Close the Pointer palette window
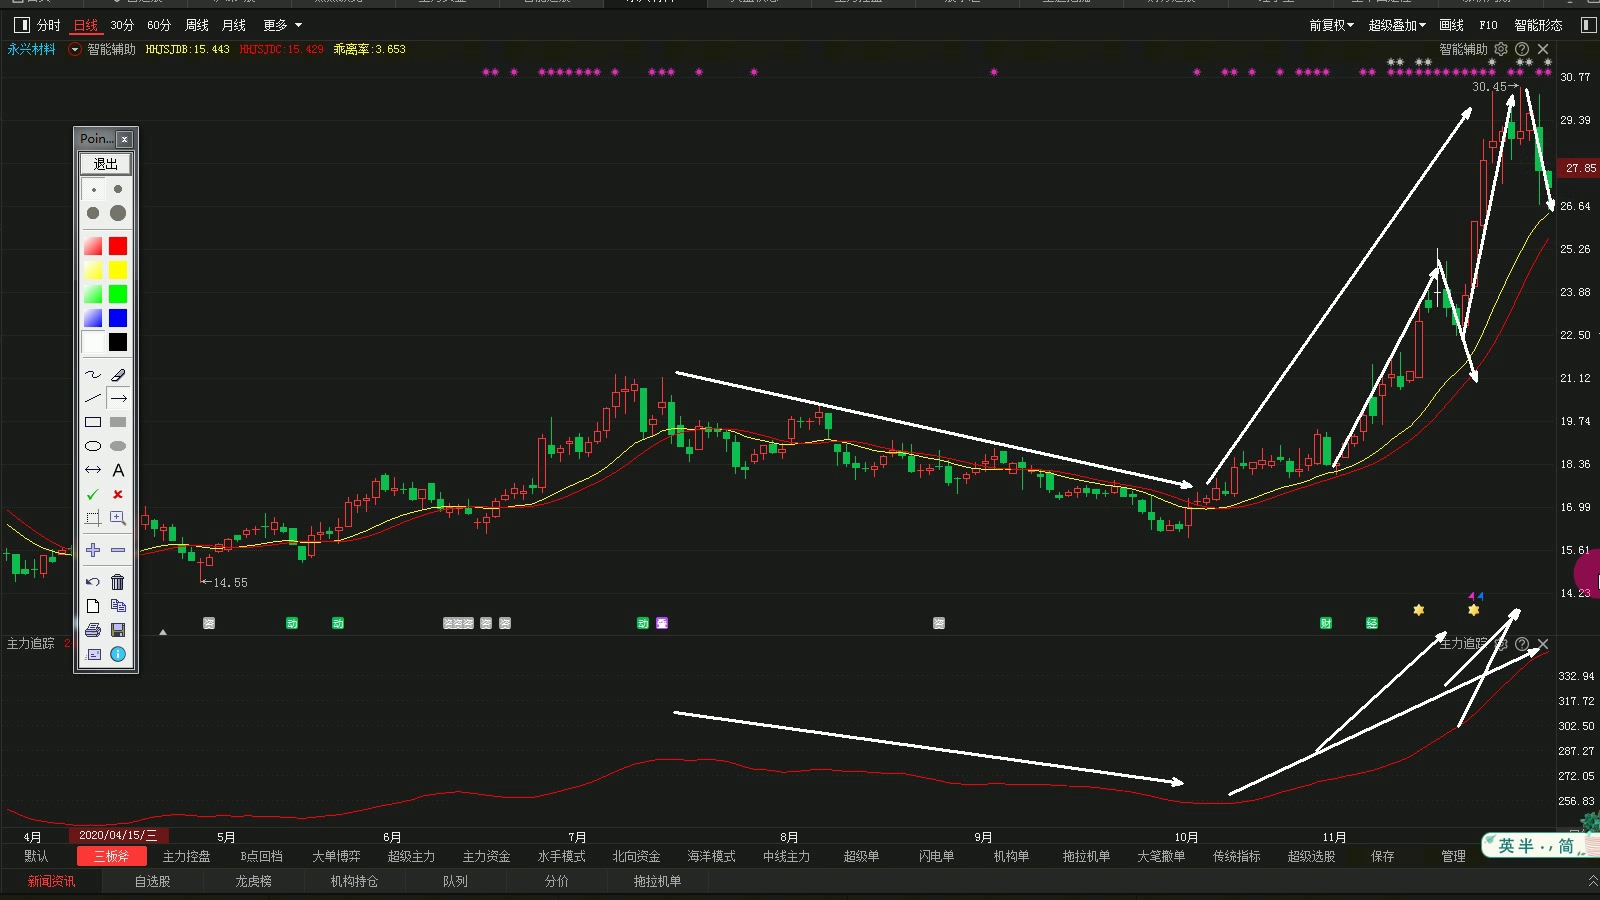The height and width of the screenshot is (900, 1600). 125,139
